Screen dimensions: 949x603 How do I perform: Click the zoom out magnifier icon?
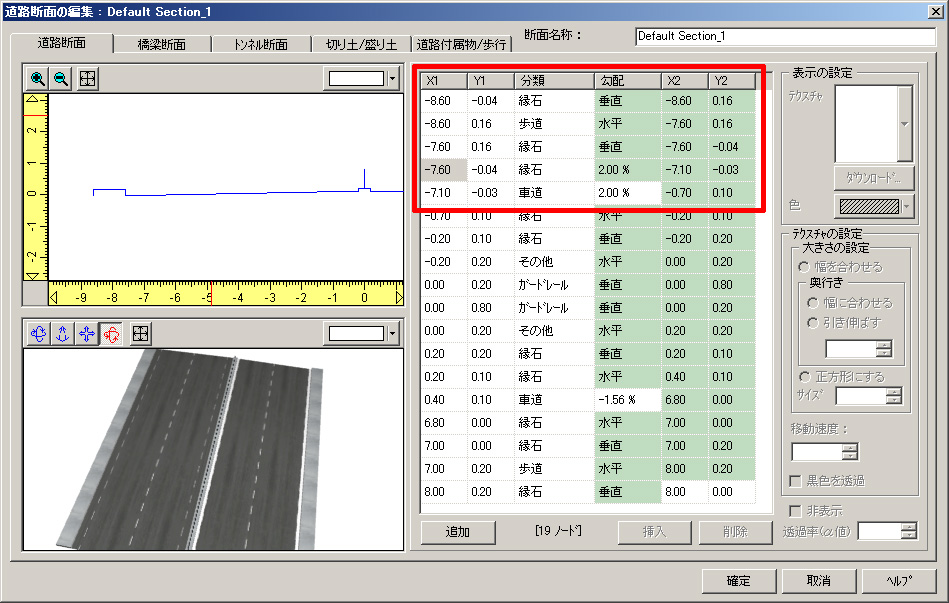click(61, 79)
